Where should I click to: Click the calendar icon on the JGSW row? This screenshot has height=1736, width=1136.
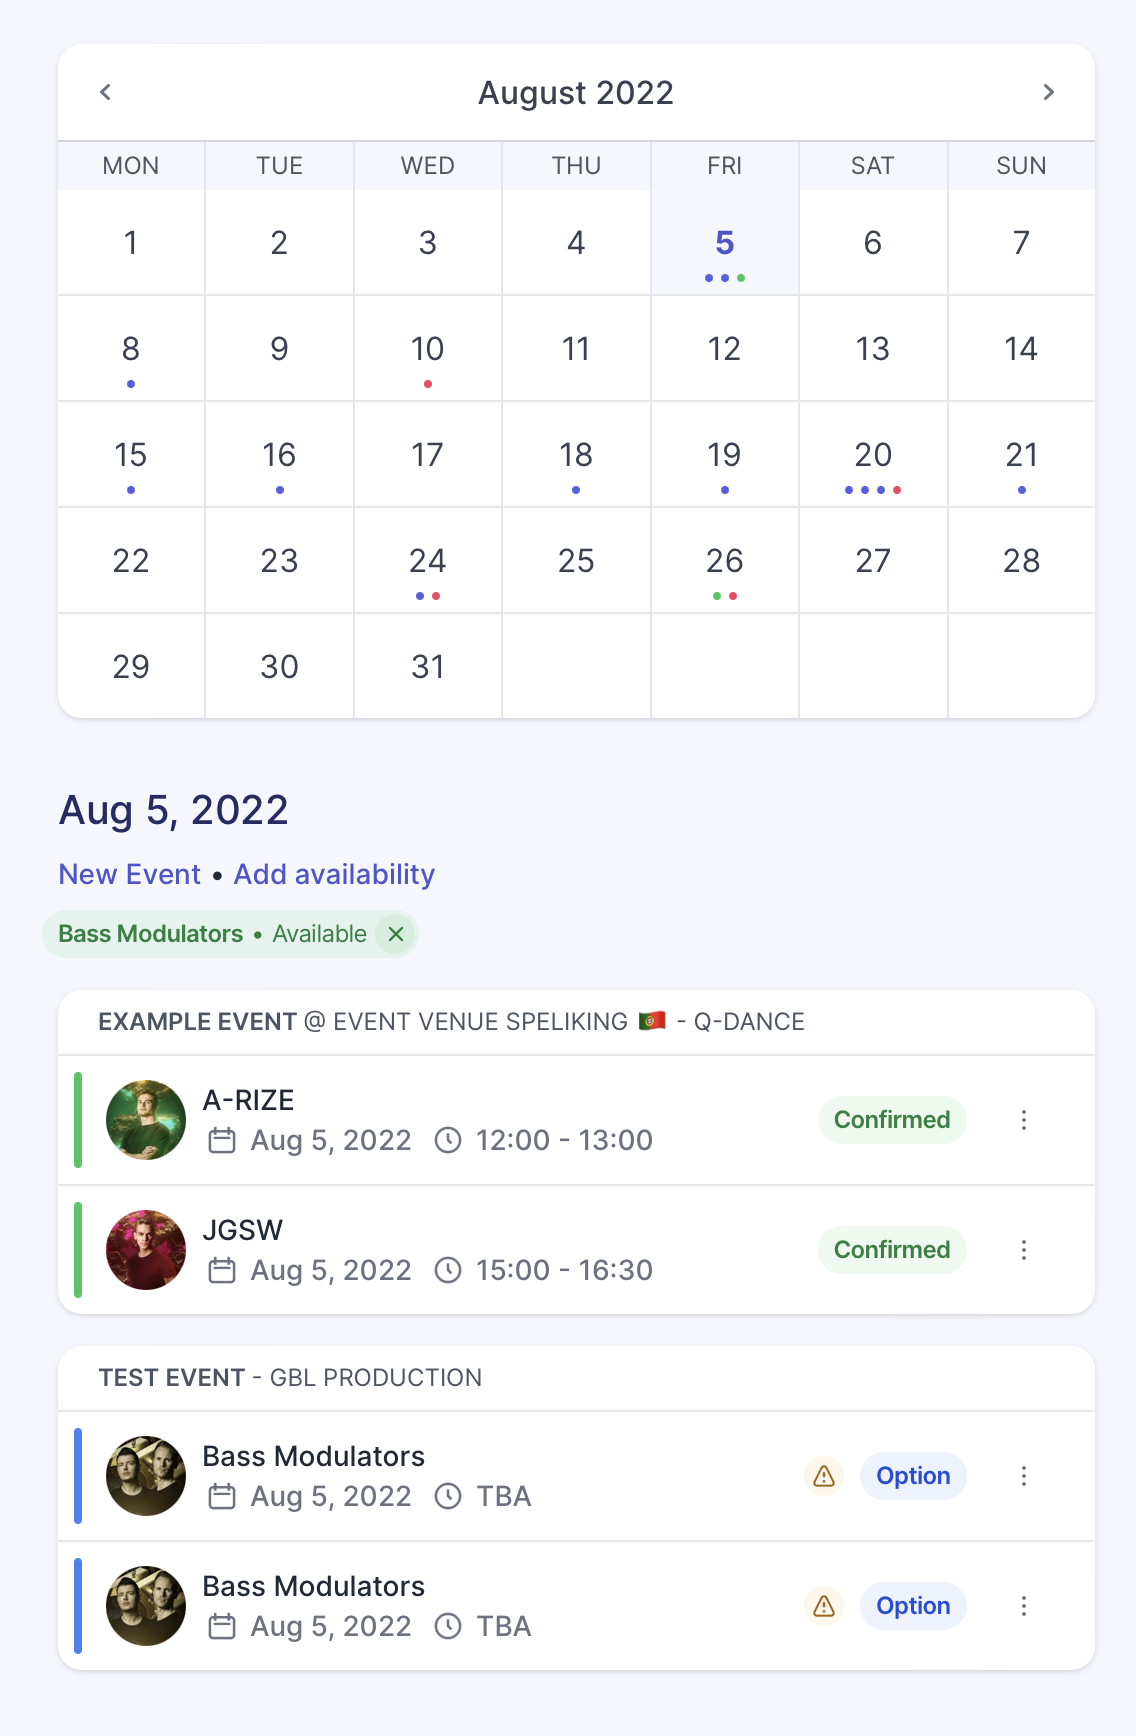click(223, 1270)
